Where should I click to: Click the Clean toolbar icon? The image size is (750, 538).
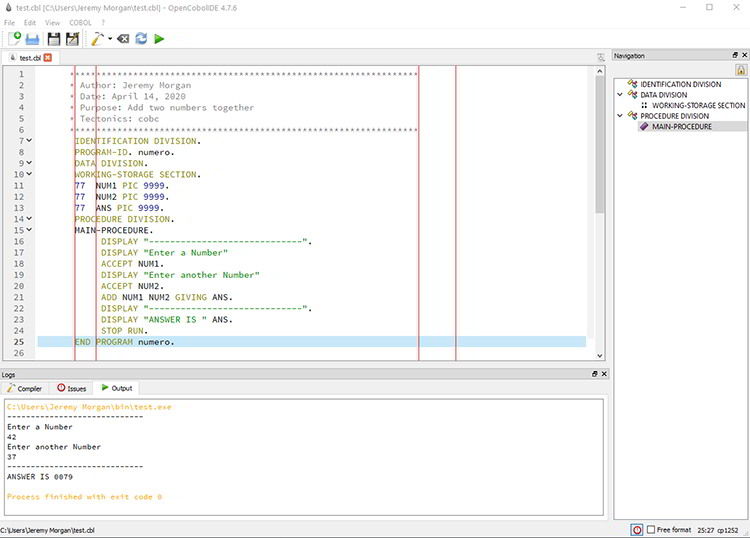[122, 39]
